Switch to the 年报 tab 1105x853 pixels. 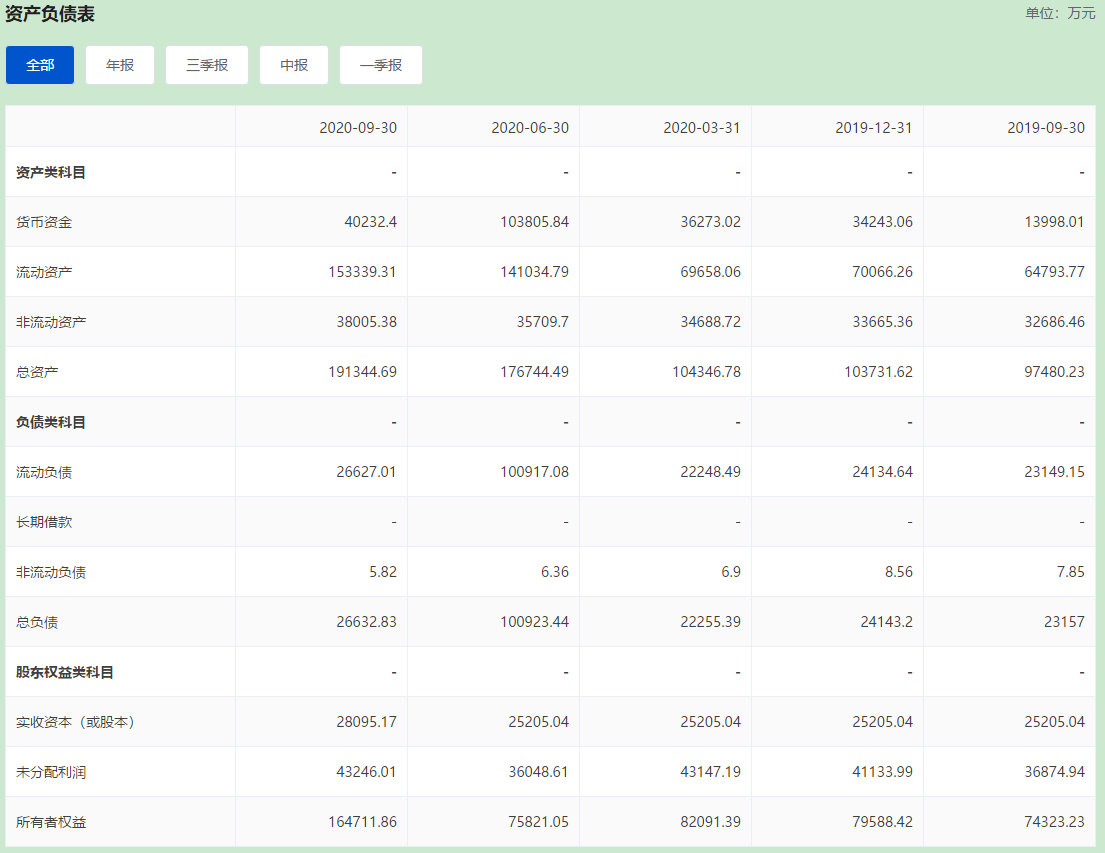tap(120, 65)
